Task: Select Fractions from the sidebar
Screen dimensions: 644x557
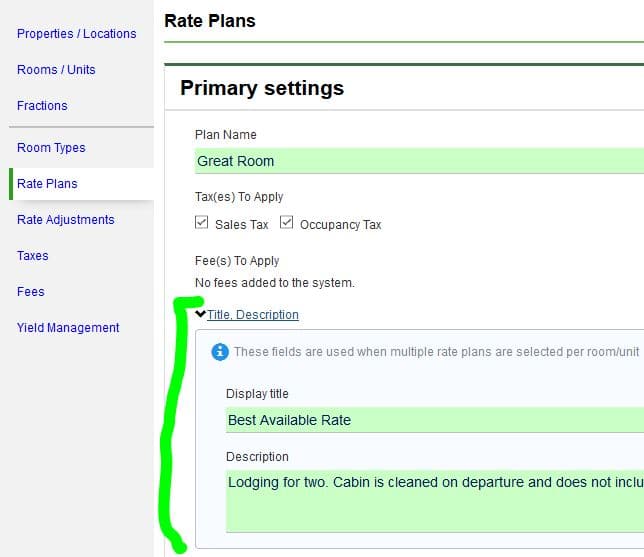Action: (x=42, y=106)
